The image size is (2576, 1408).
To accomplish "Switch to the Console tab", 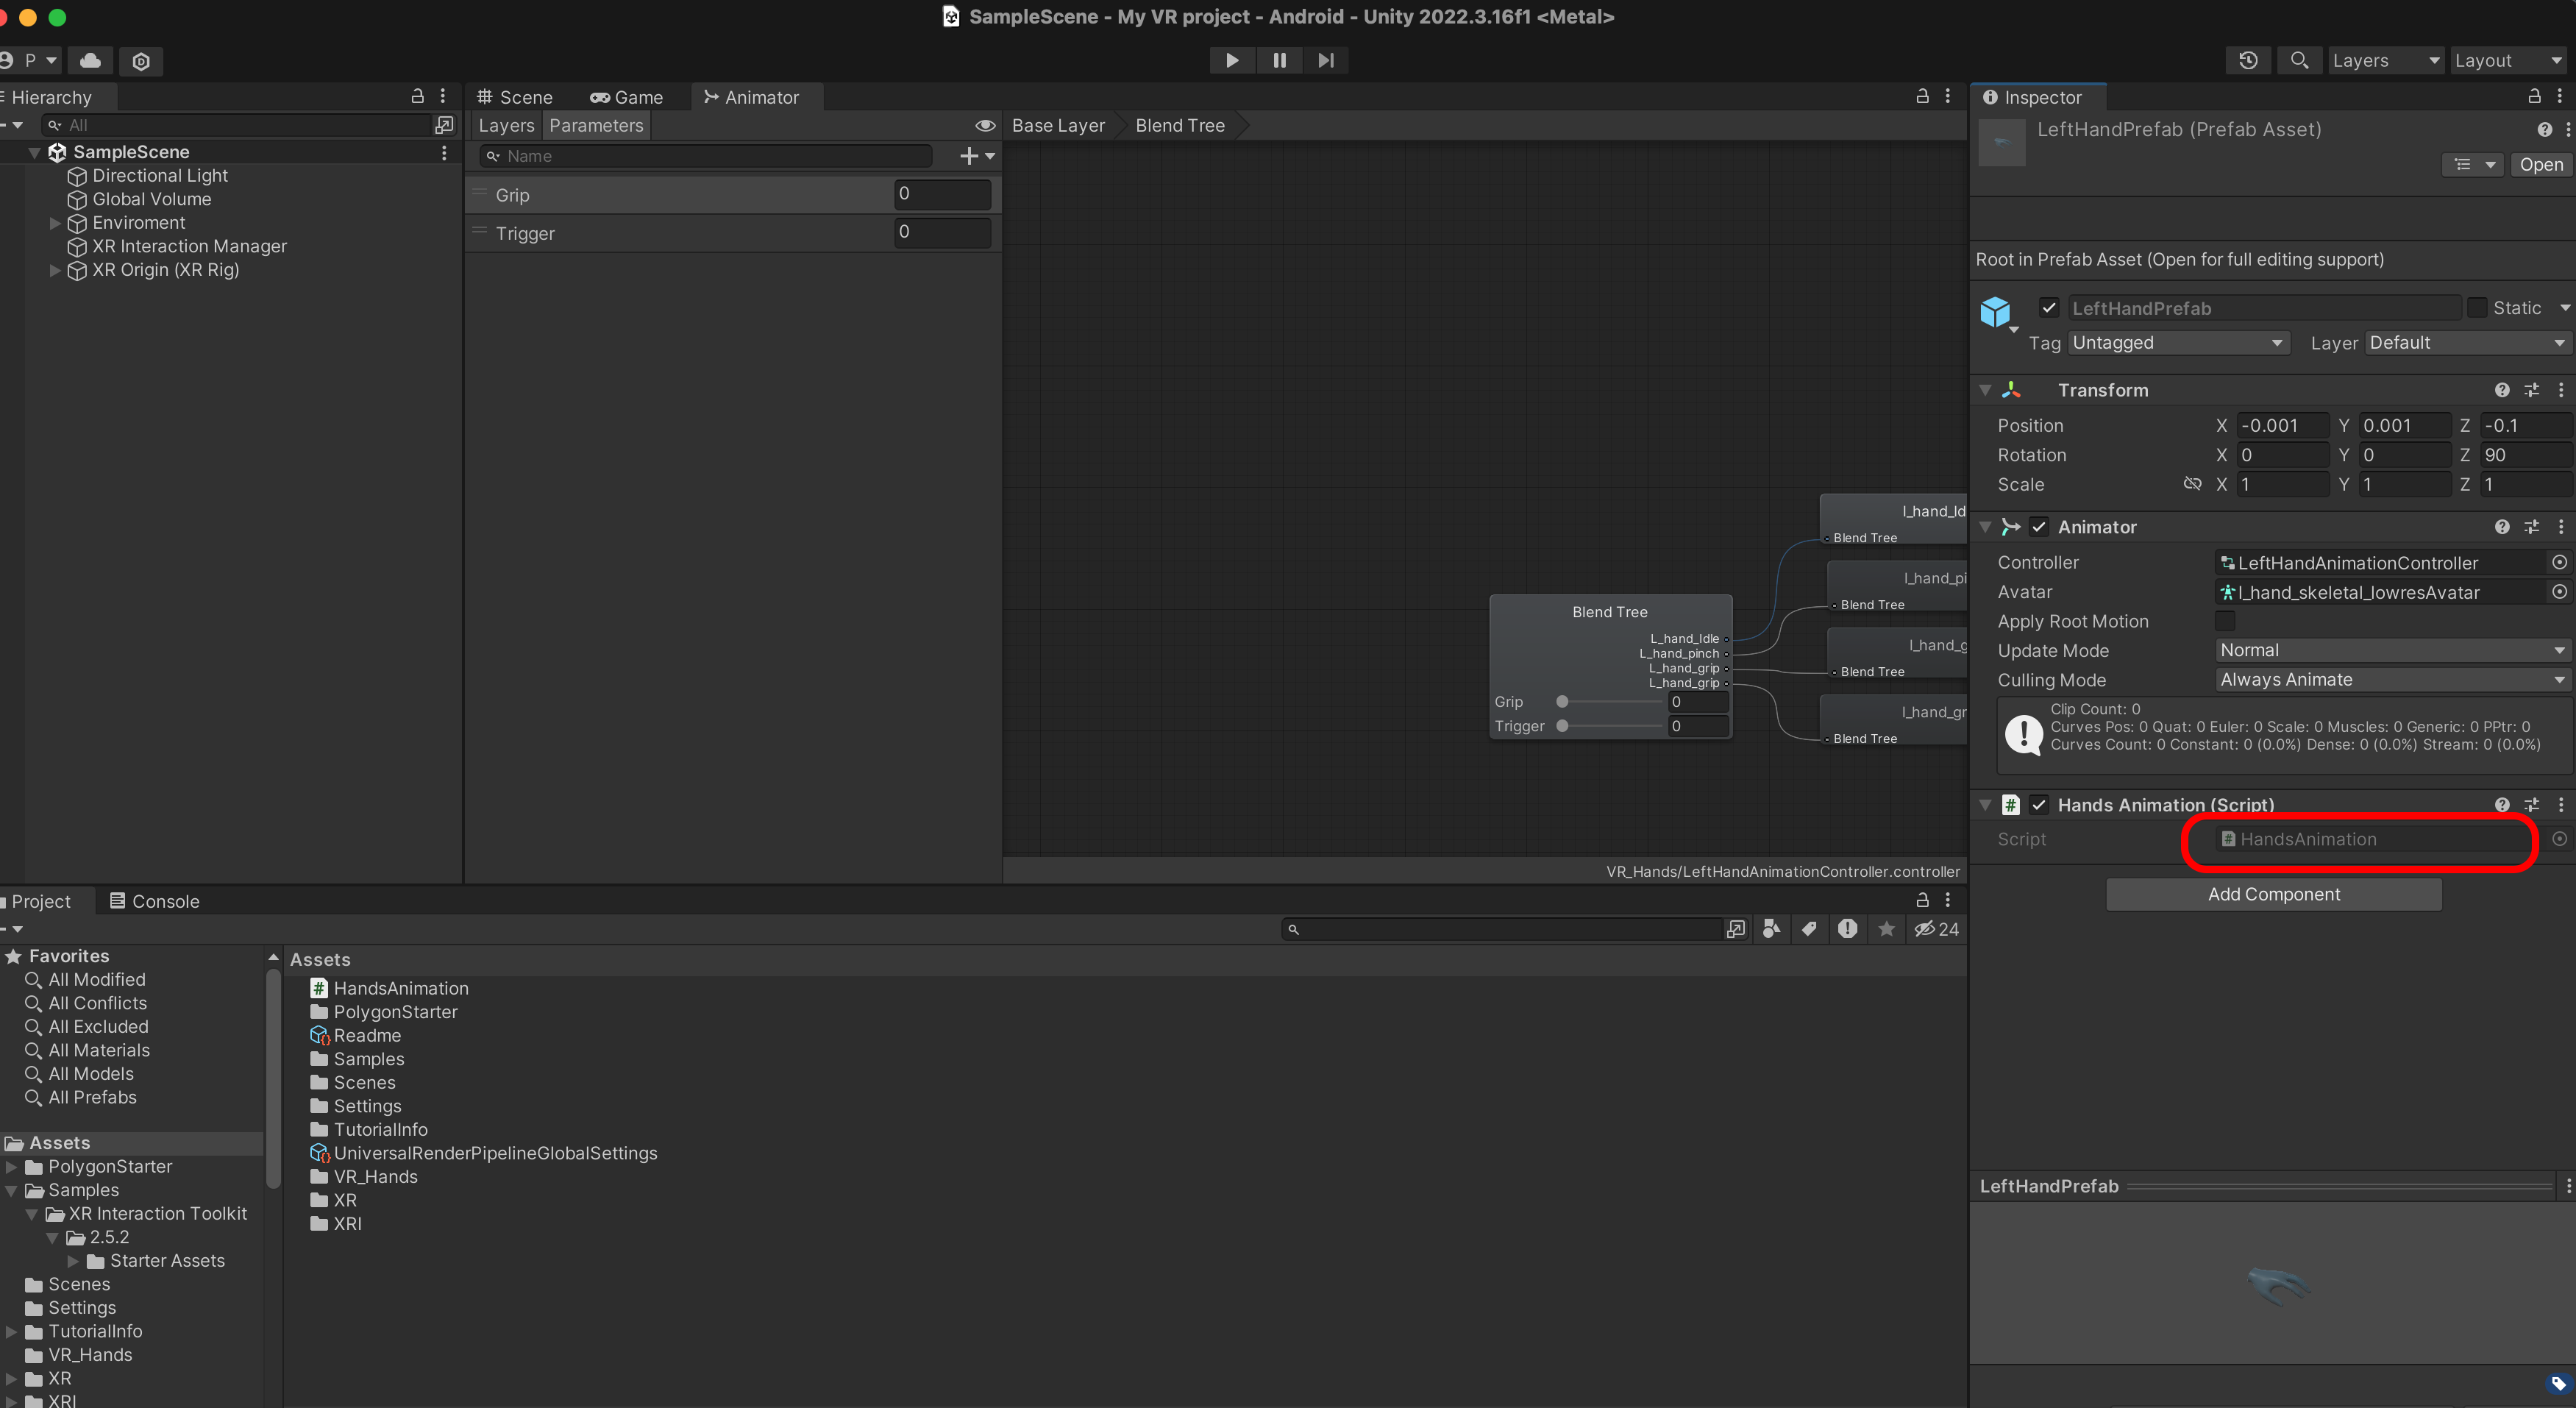I will point(155,901).
